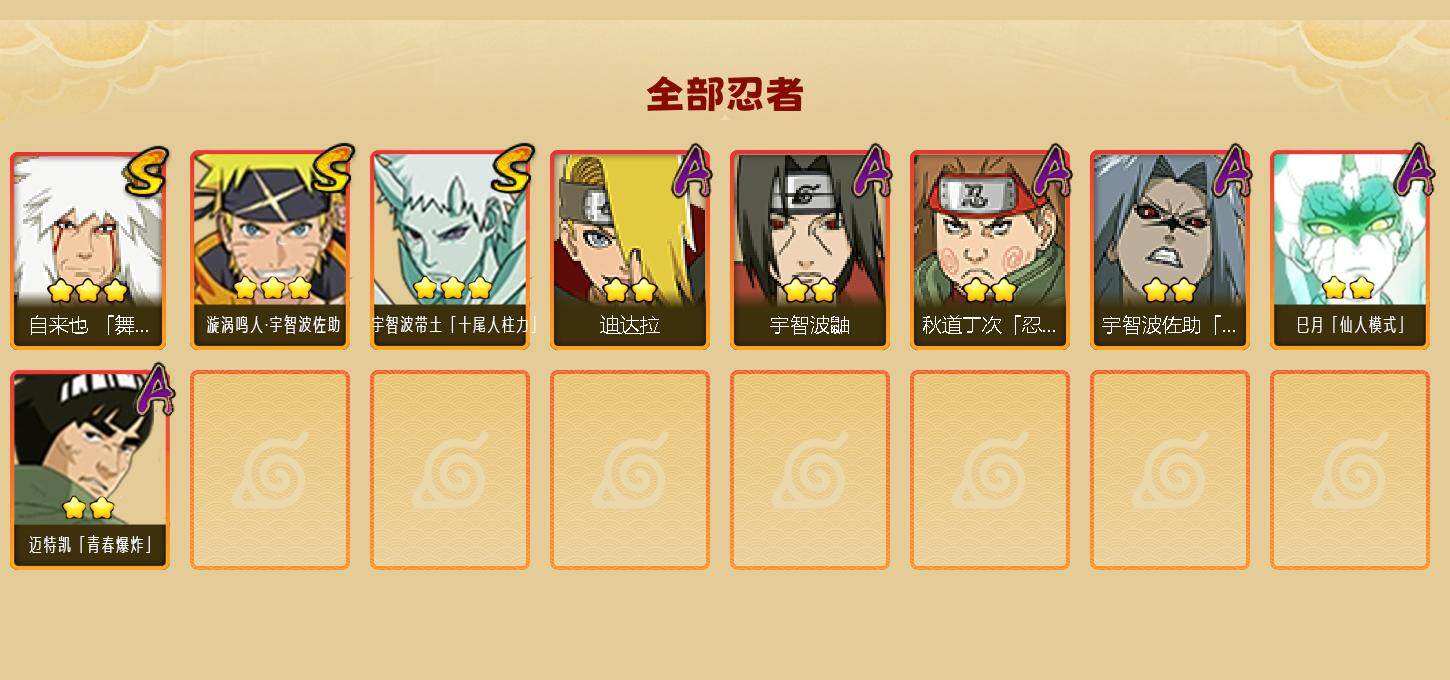1450x680 pixels.
Task: Click the last empty ninja slot in second row
Action: (1350, 470)
